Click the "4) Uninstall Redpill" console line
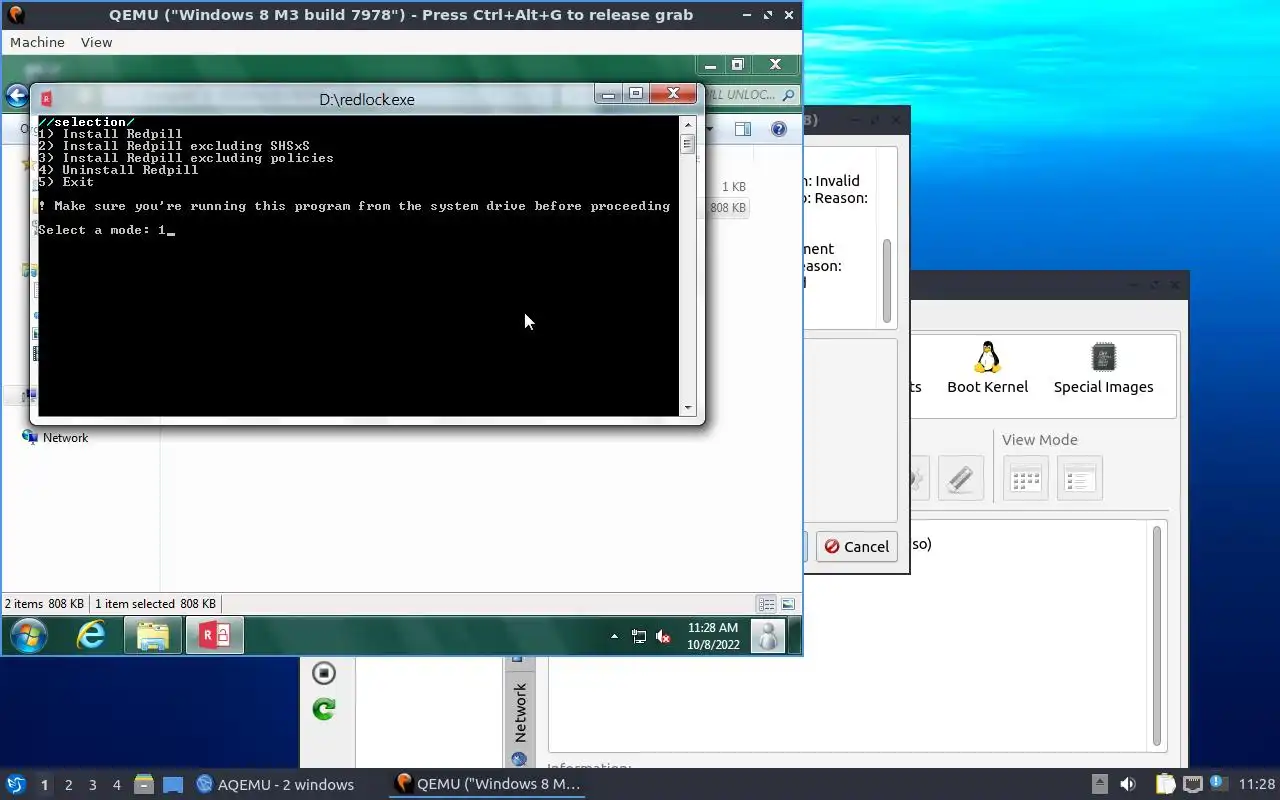Screen dimensions: 1280x800 pos(118,170)
